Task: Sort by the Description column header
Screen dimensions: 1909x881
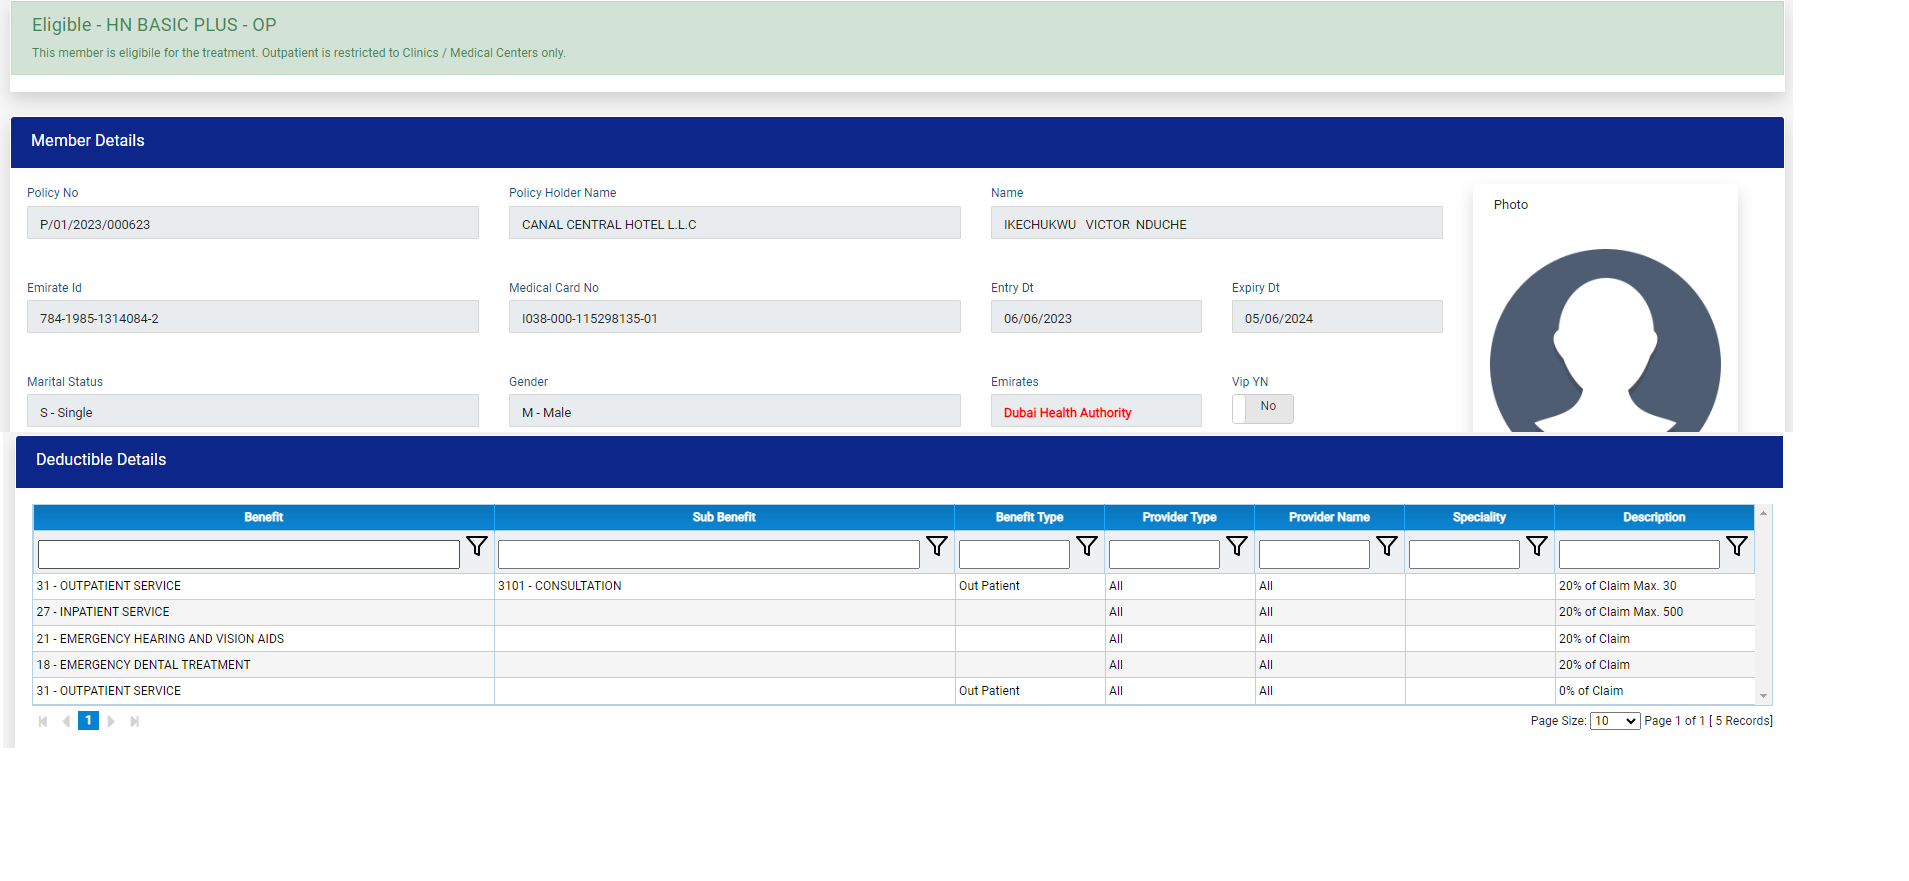Action: (1653, 517)
